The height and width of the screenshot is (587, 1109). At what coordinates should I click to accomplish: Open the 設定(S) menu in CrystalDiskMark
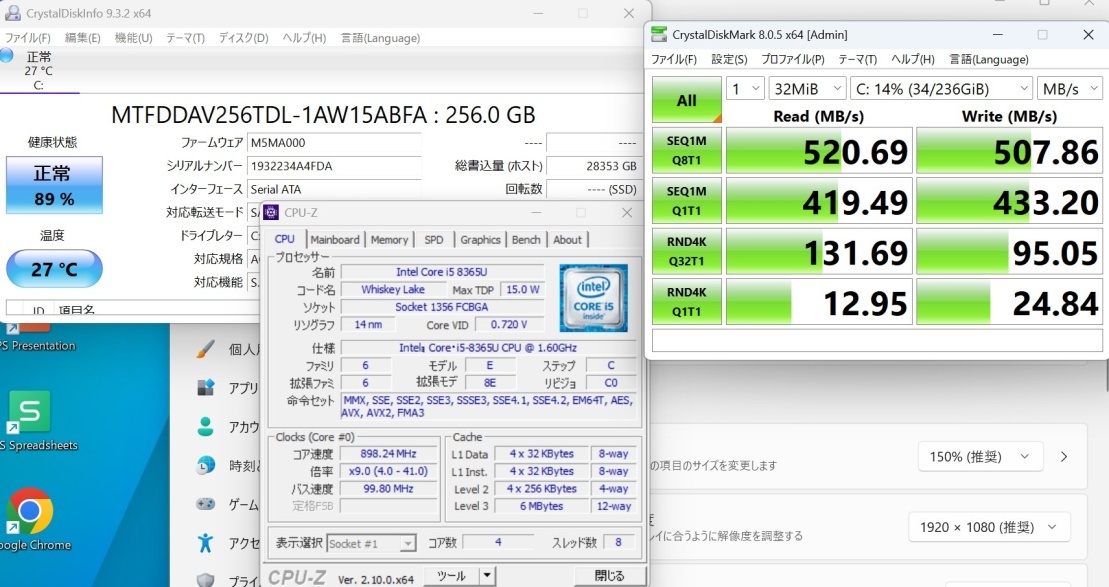pyautogui.click(x=729, y=59)
